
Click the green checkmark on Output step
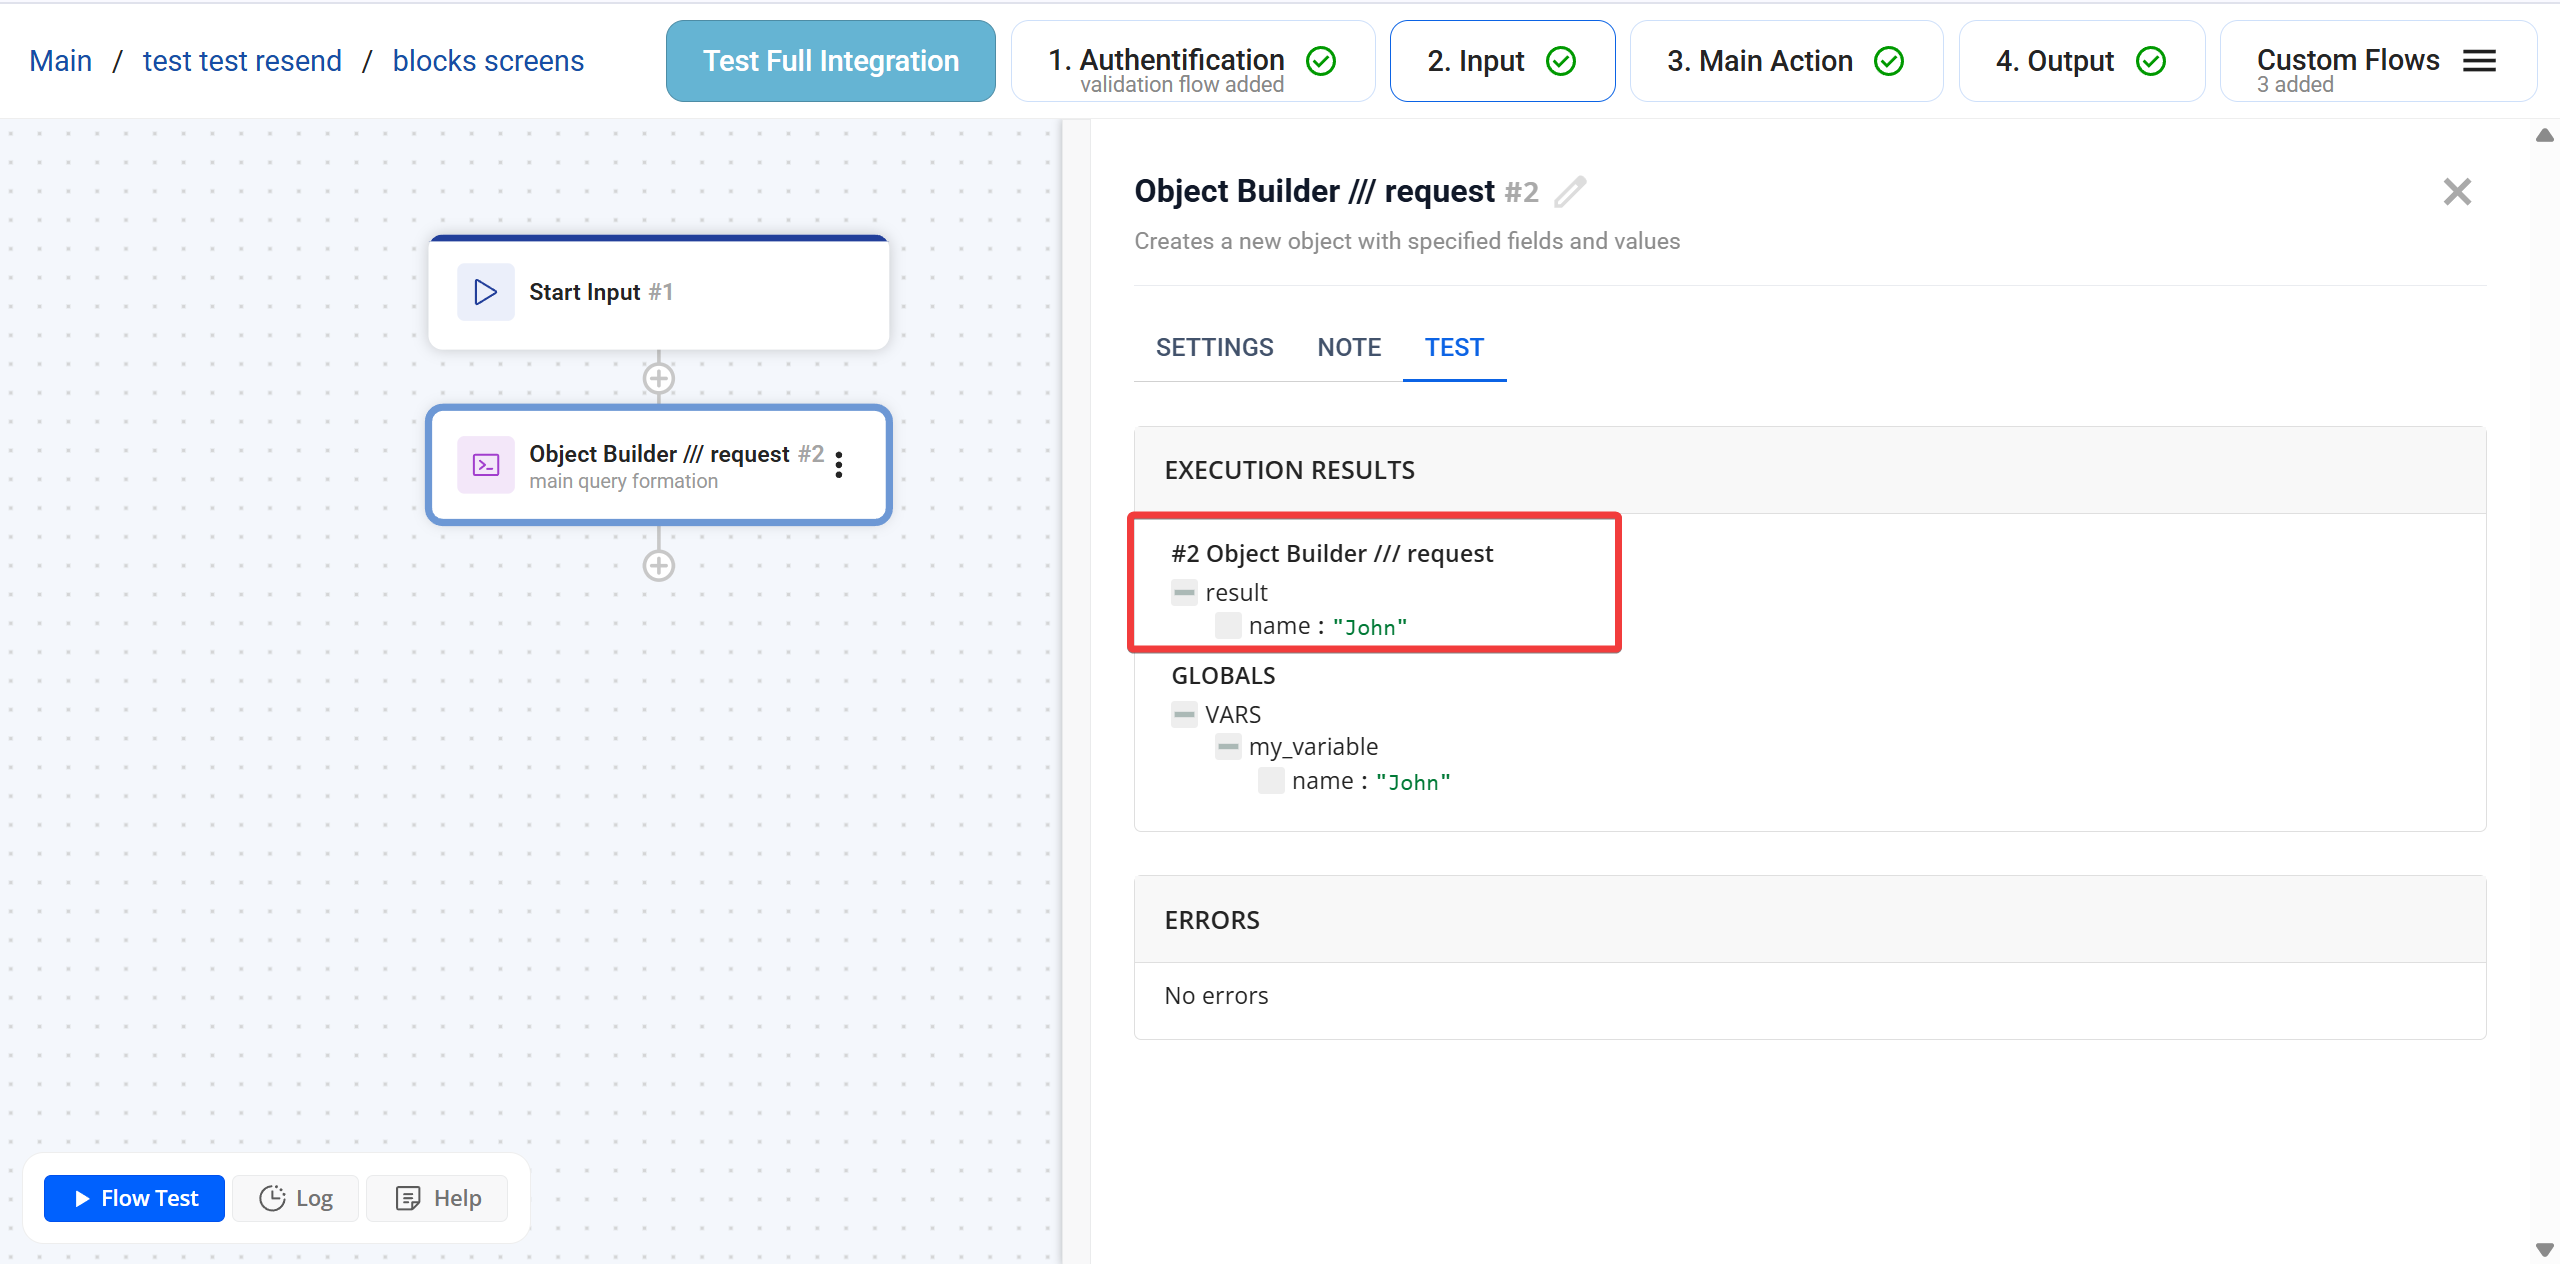point(2151,61)
